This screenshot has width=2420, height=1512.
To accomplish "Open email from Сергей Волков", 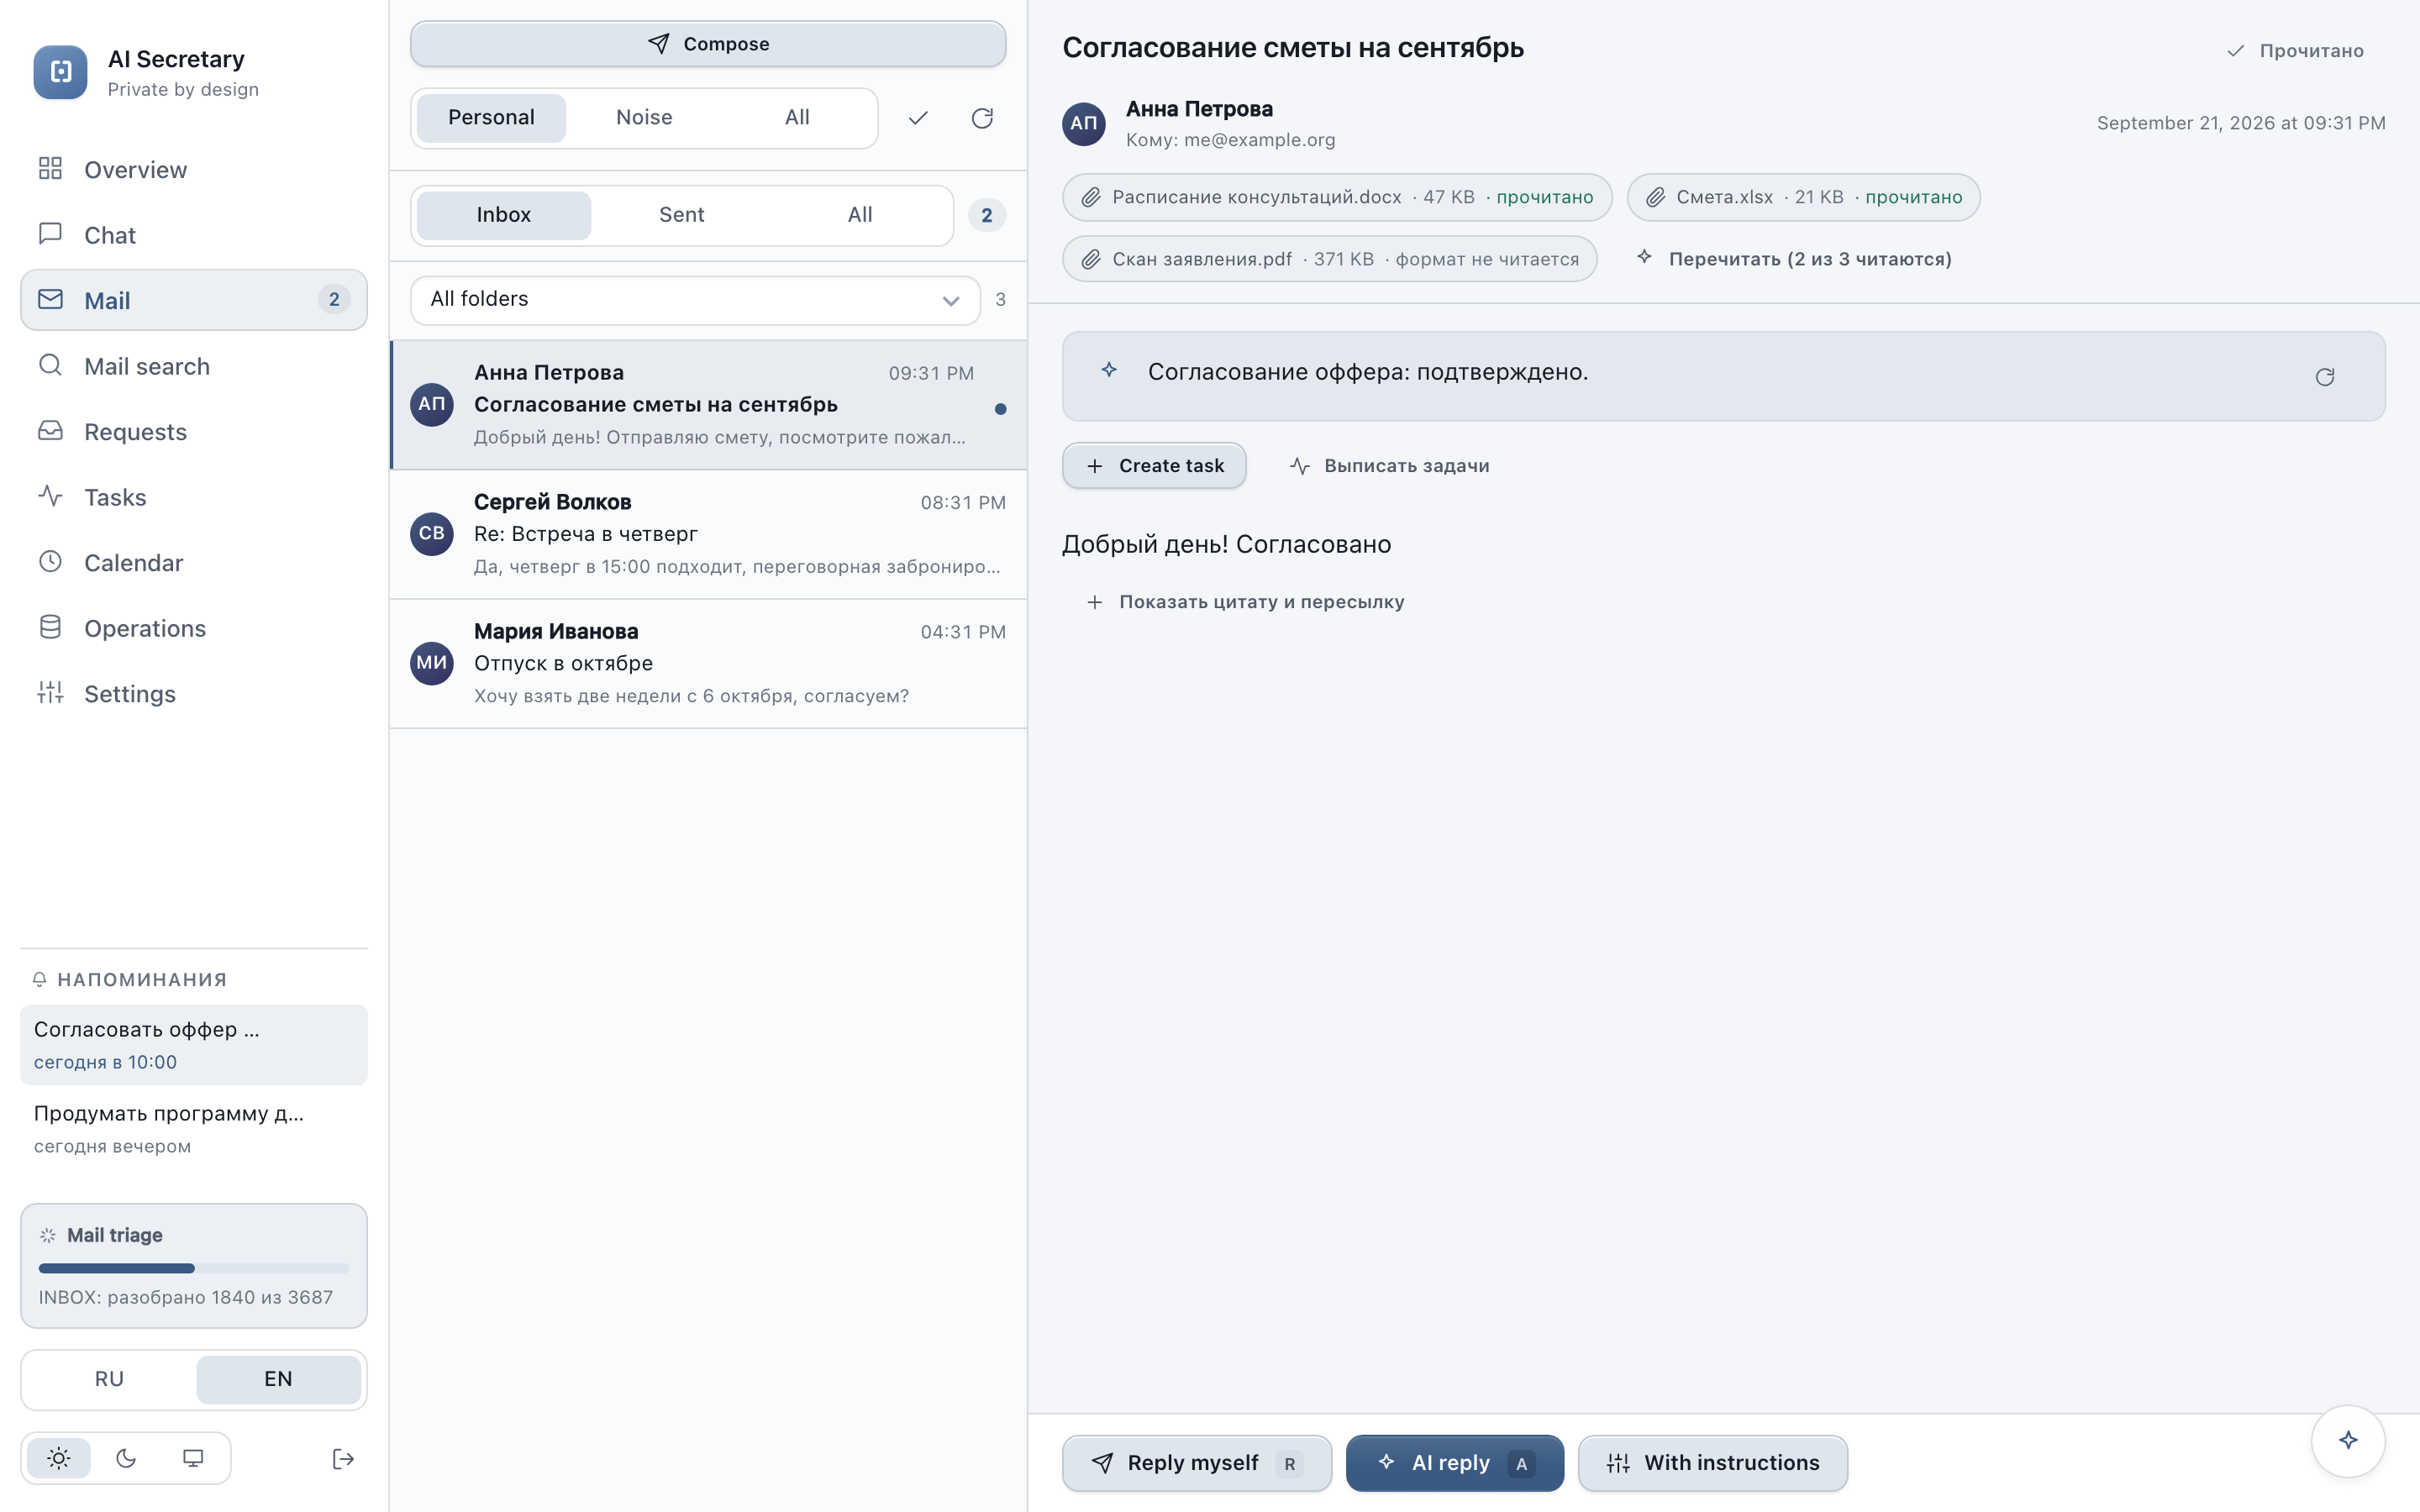I will [708, 534].
